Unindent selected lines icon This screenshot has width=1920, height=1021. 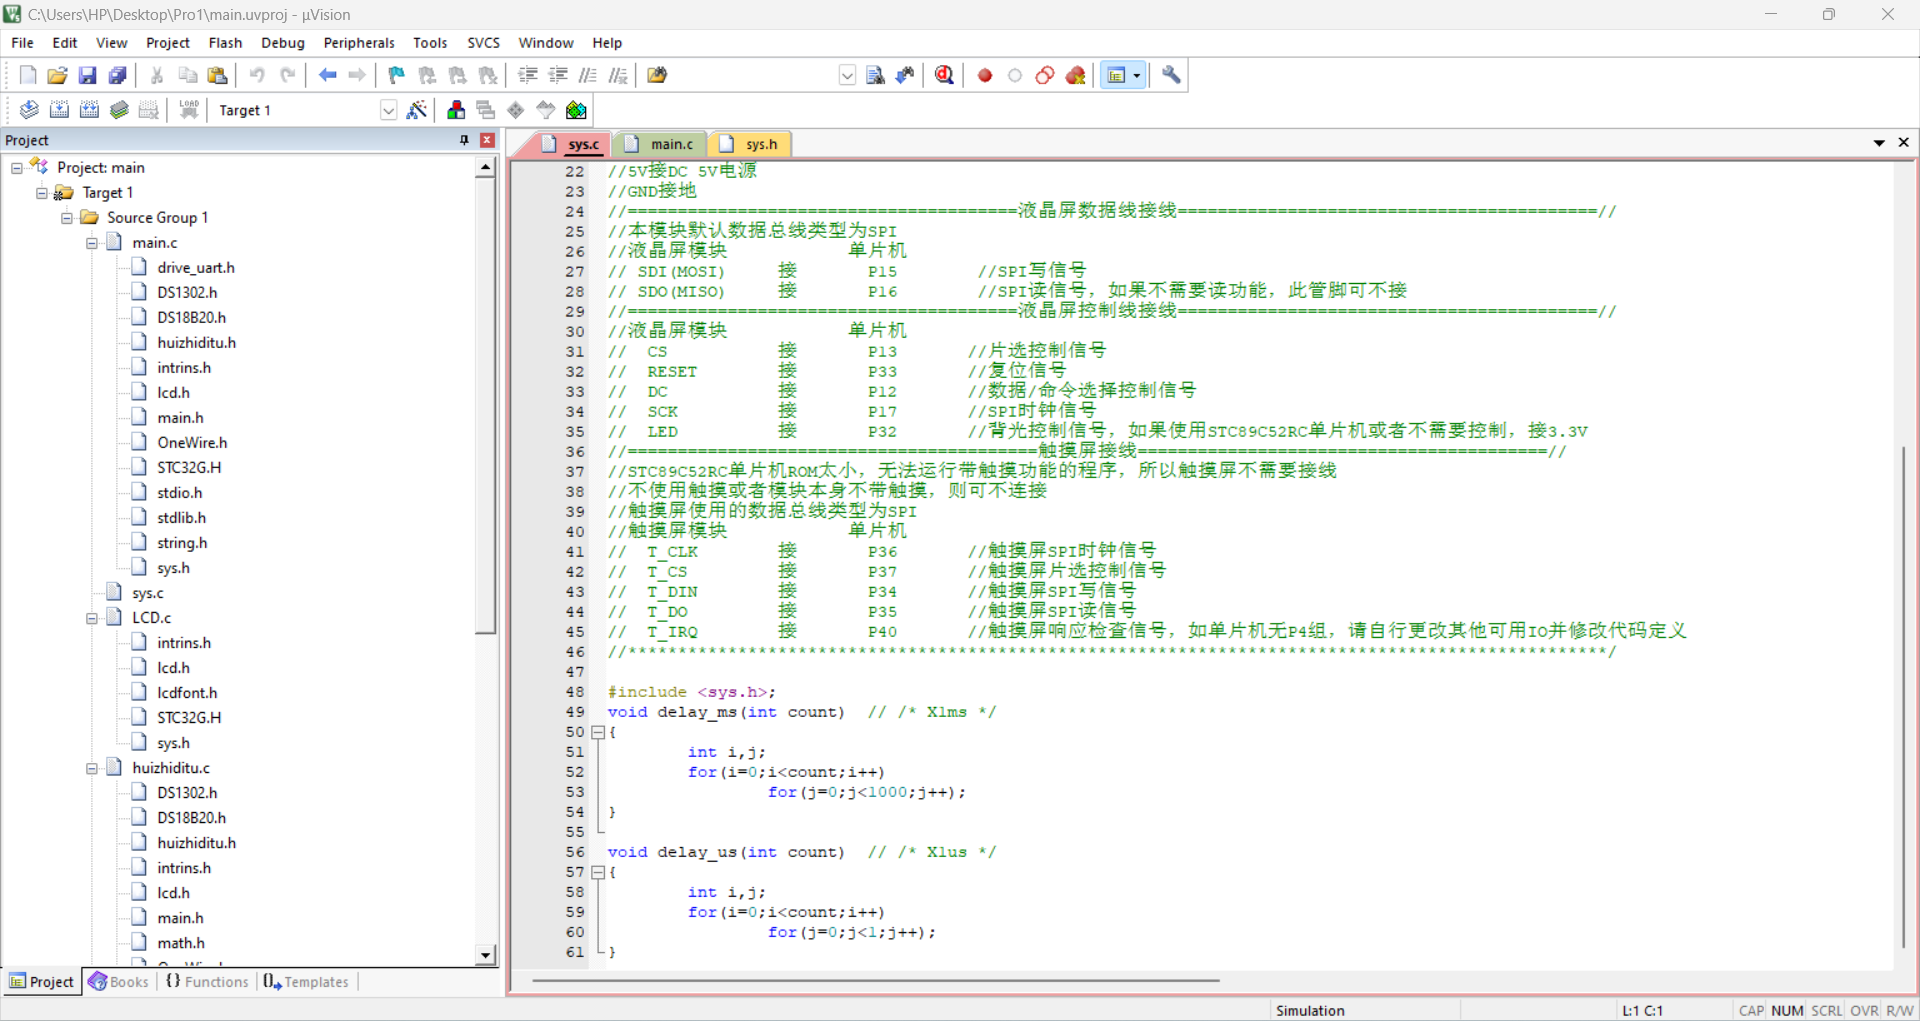[x=558, y=75]
